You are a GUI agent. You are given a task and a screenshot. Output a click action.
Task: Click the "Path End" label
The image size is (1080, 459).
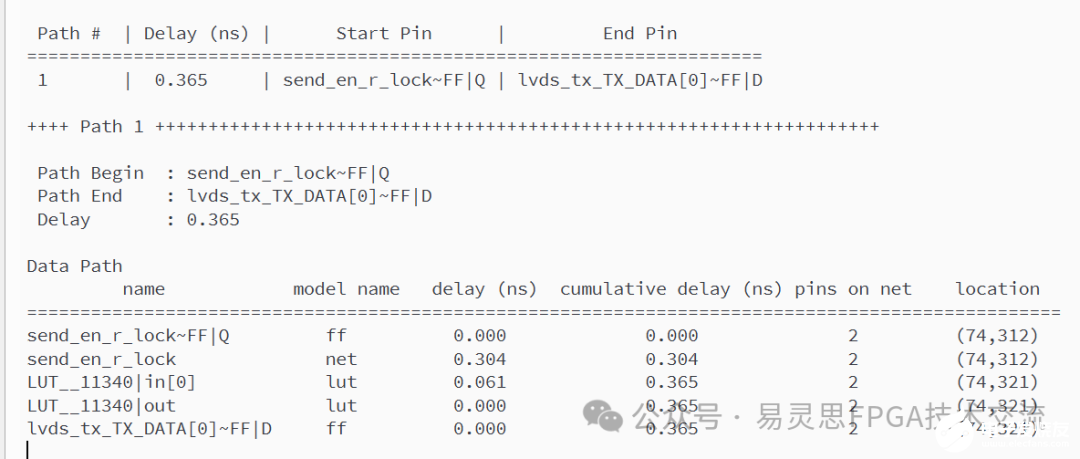(x=79, y=196)
